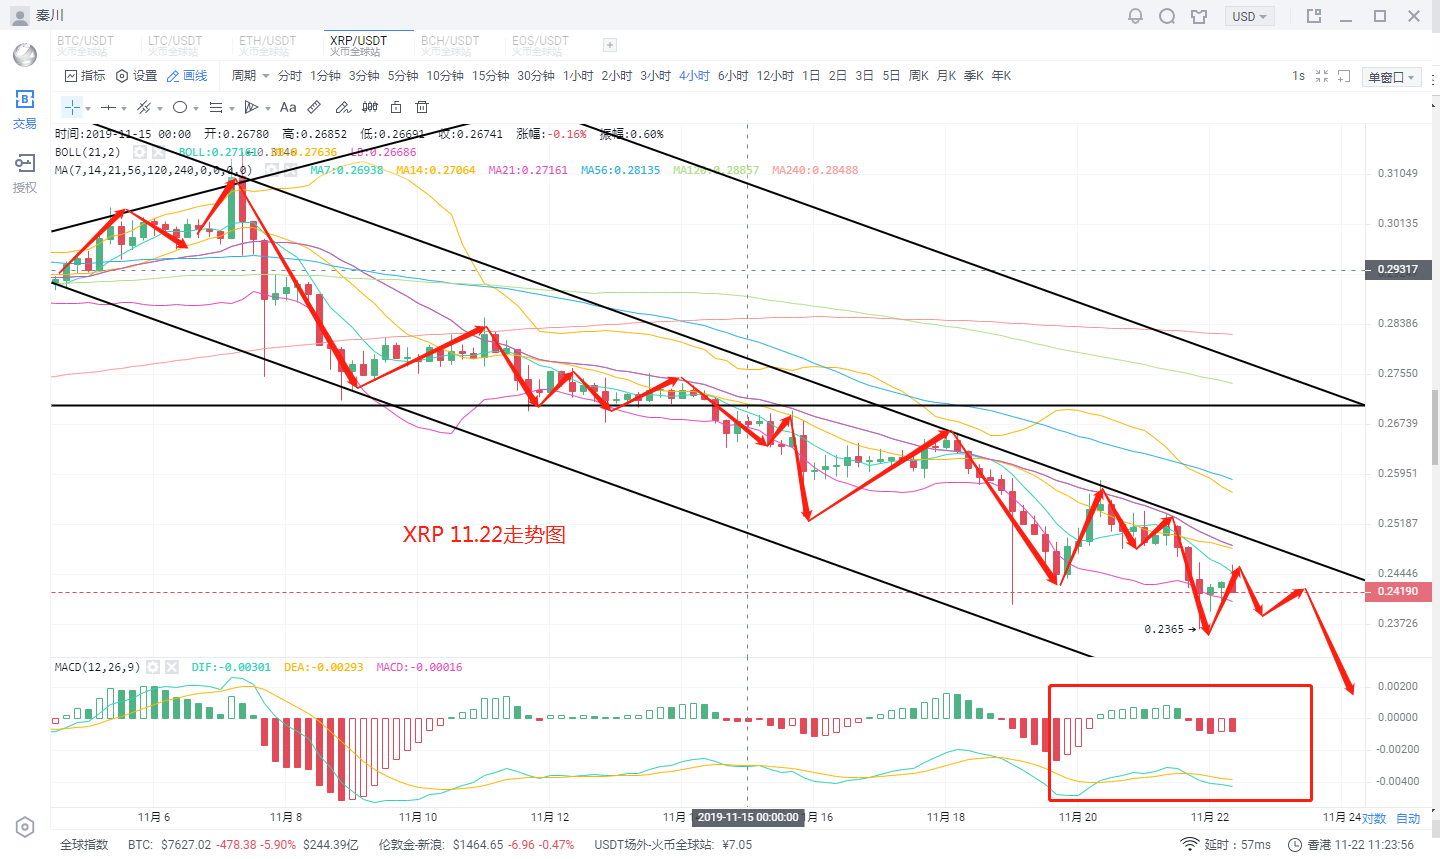The image size is (1440, 859).
Task: Click the network delay status 57ms
Action: point(1226,845)
